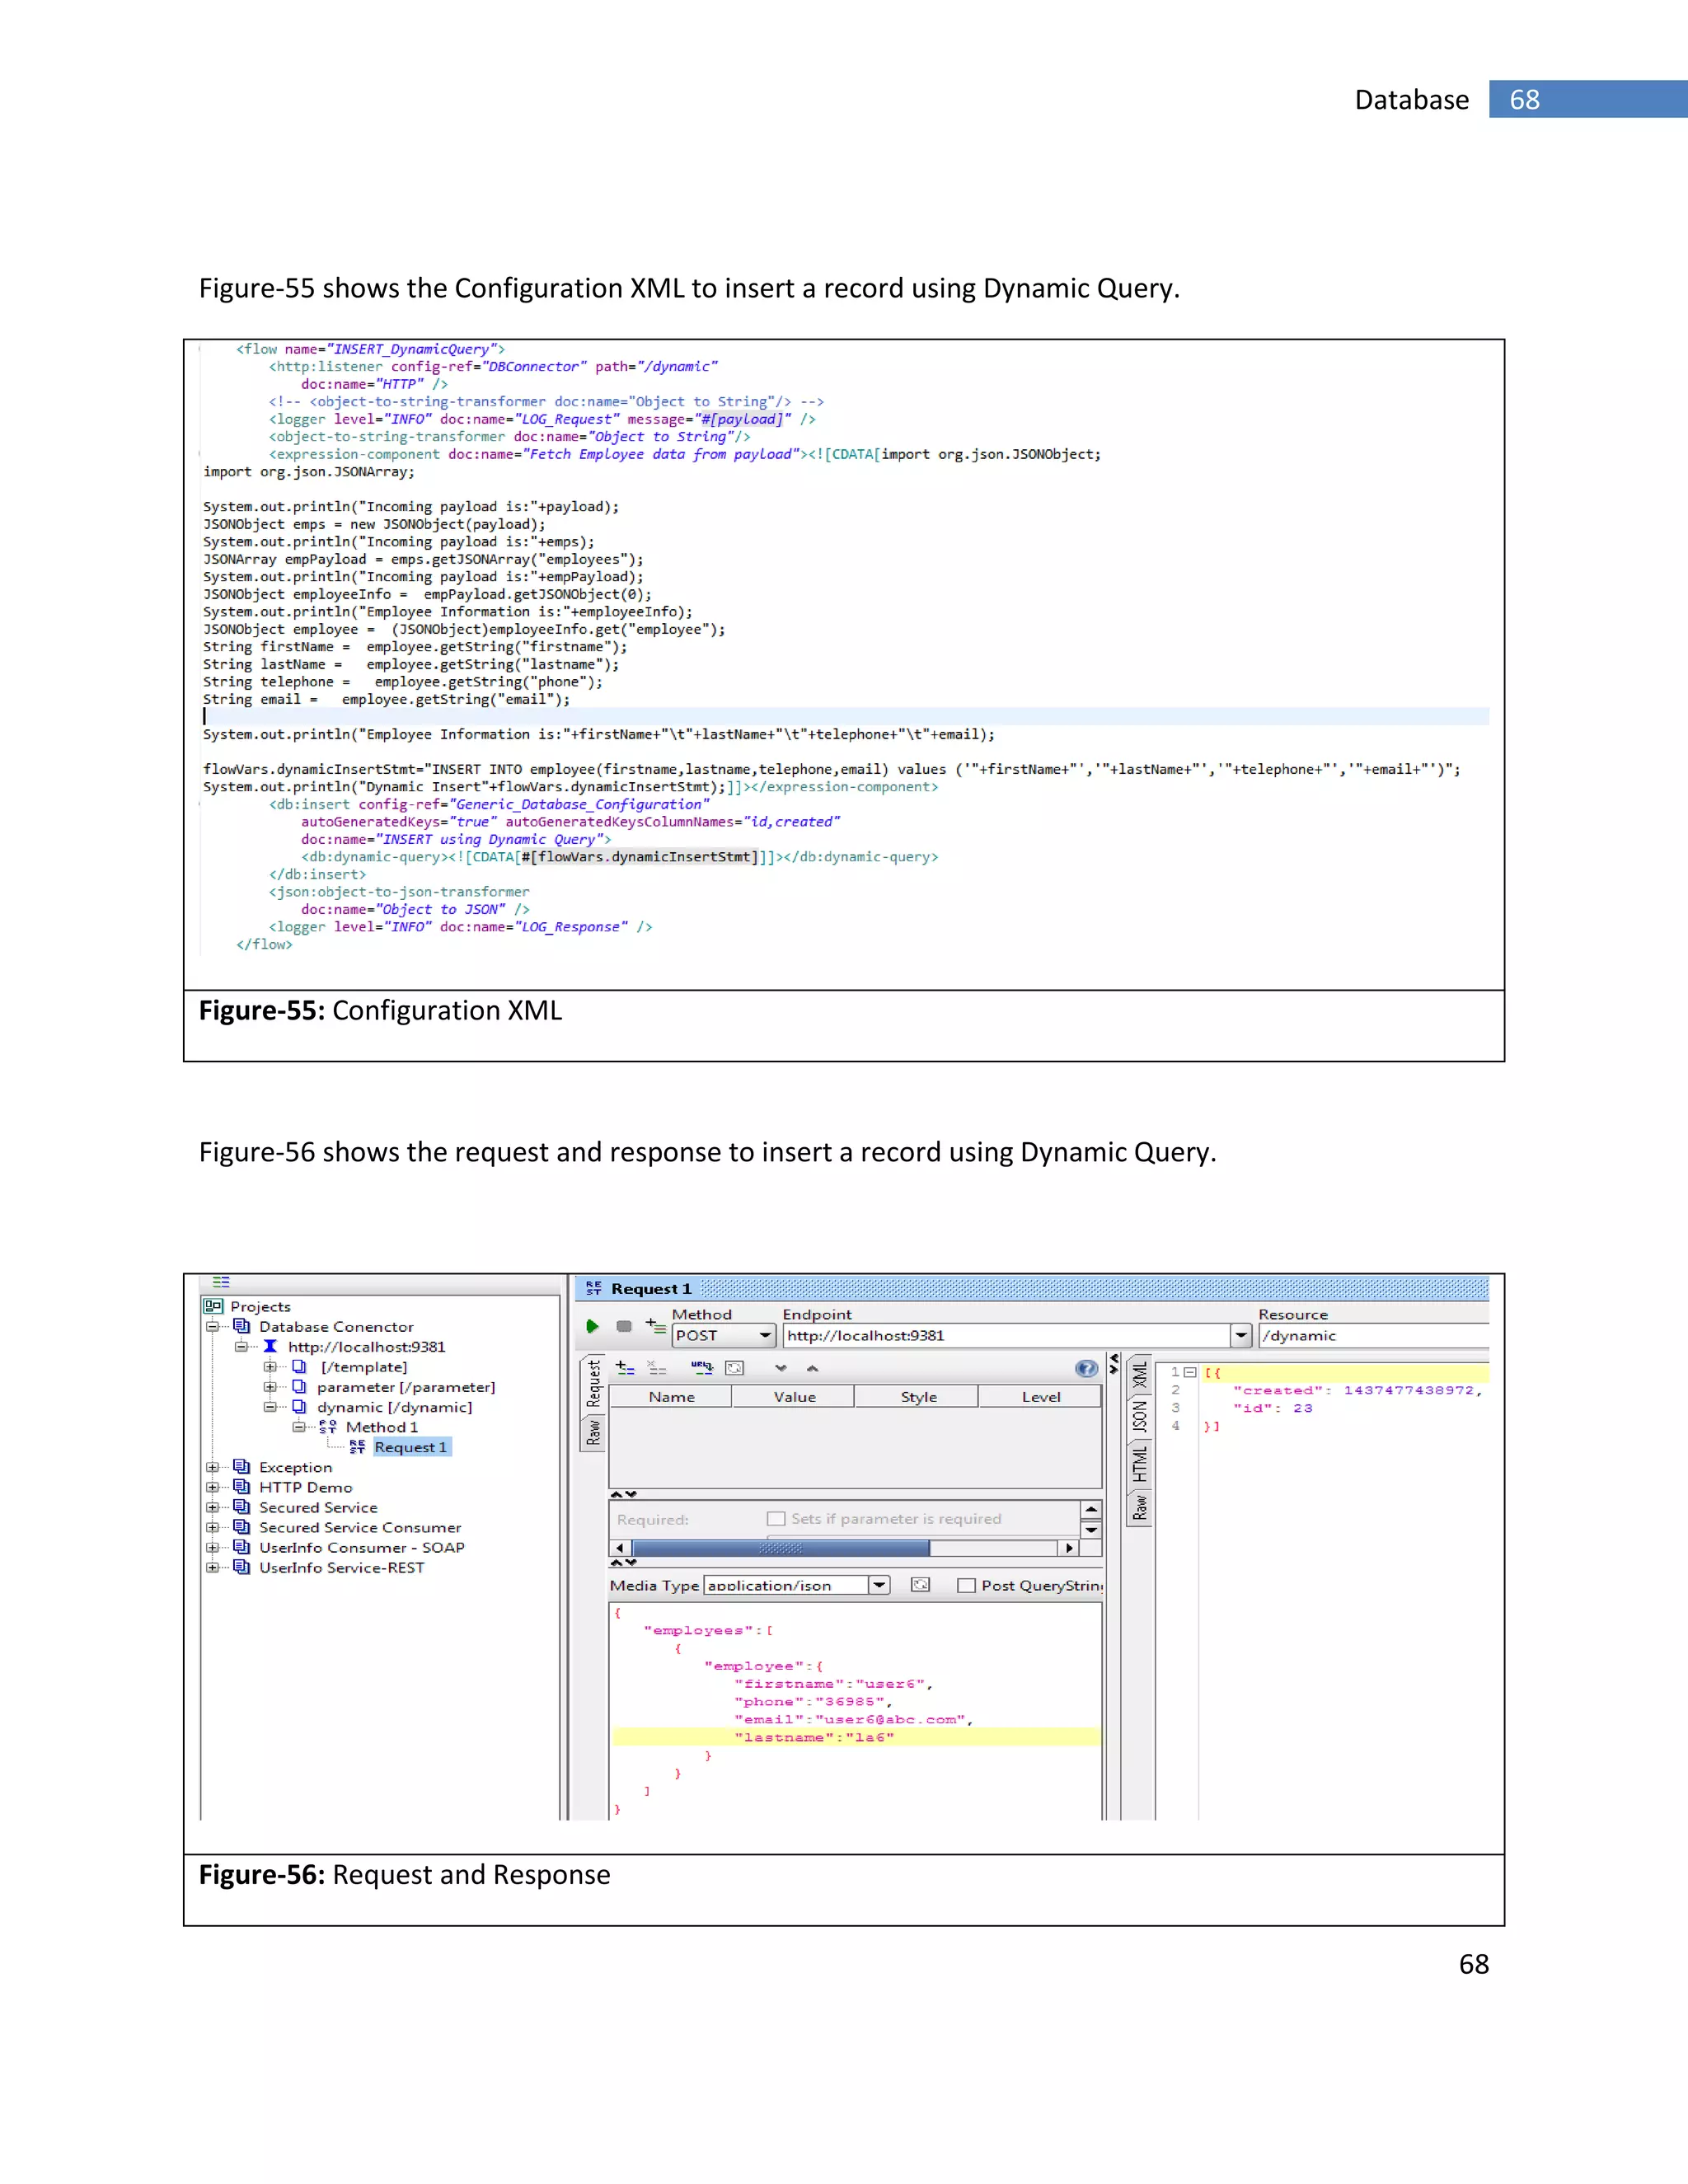Image resolution: width=1688 pixels, height=2184 pixels.
Task: Click the [/template] resource icon
Action: point(298,1366)
